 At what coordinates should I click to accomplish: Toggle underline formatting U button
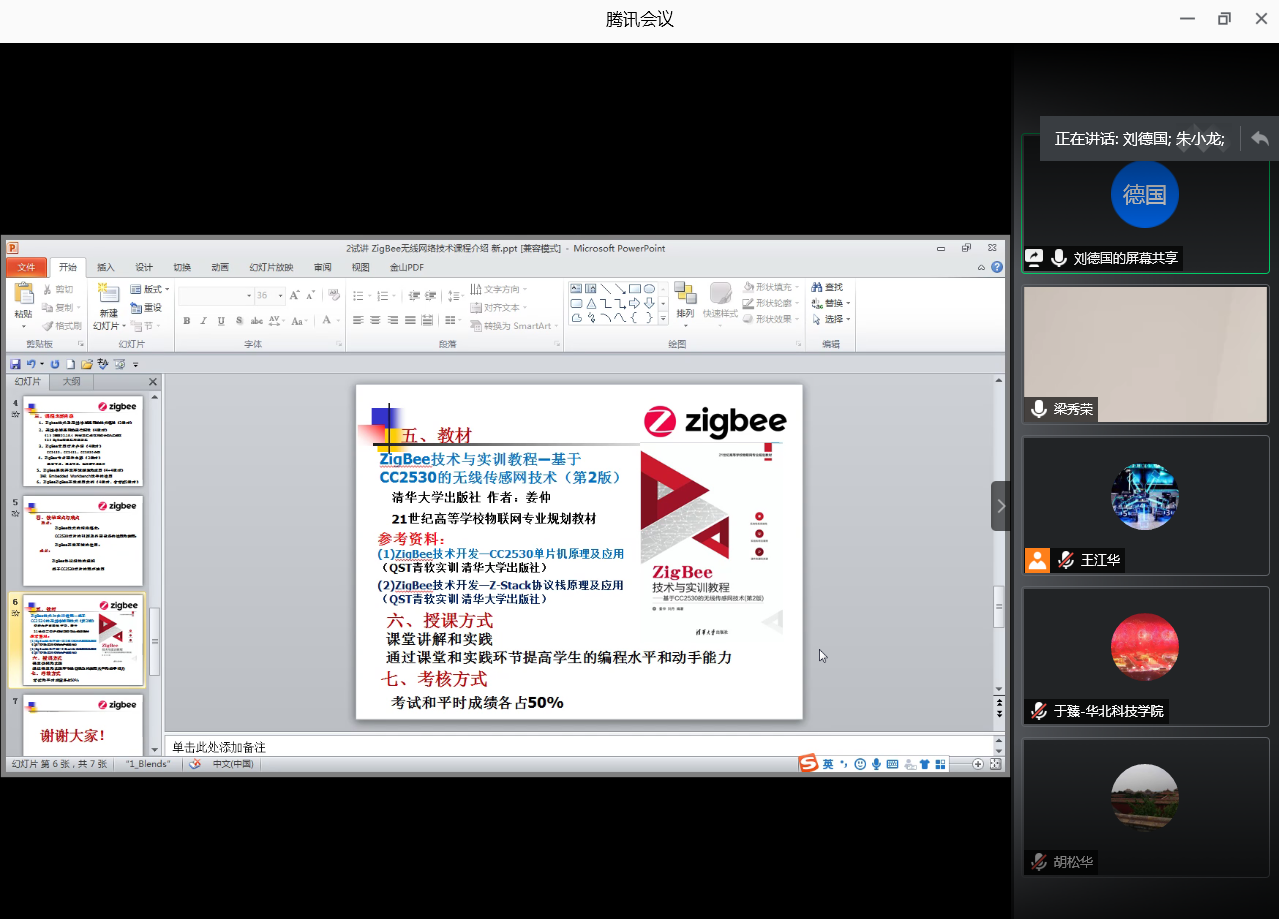221,321
